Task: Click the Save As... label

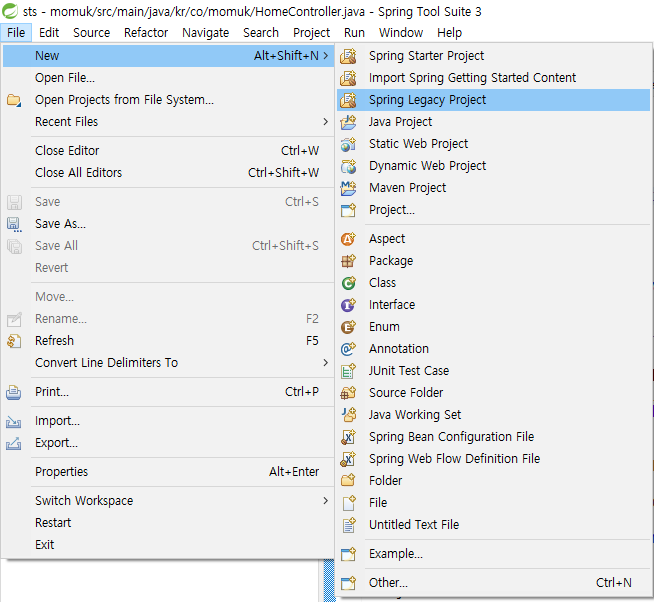Action: 60,224
